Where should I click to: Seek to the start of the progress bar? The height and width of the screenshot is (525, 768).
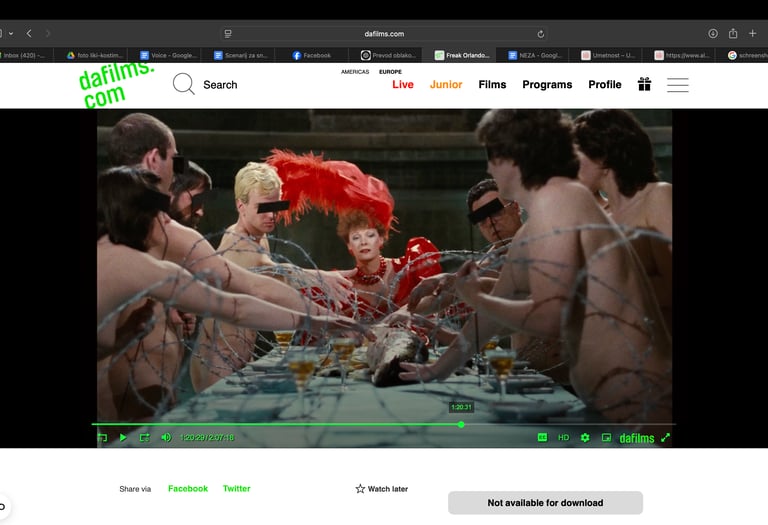[x=94, y=424]
